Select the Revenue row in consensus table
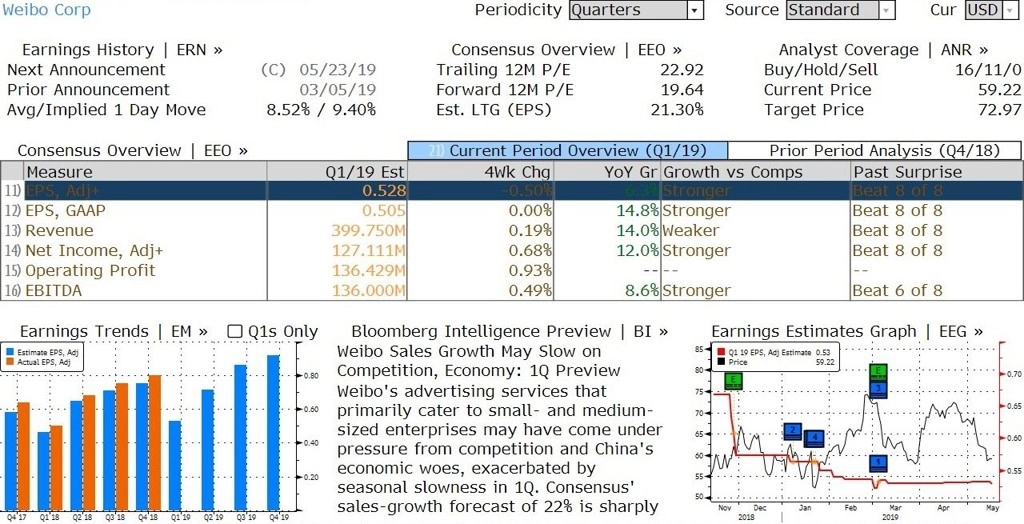Viewport: 1024px width, 524px height. pyautogui.click(x=511, y=231)
